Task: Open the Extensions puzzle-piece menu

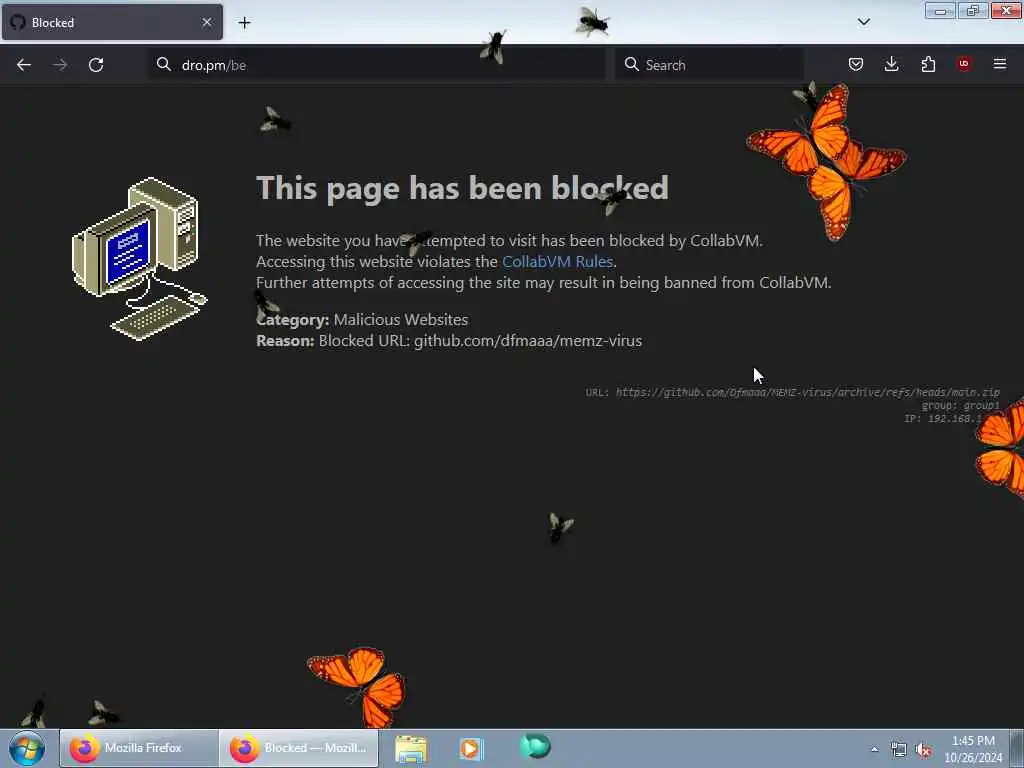Action: click(x=928, y=64)
